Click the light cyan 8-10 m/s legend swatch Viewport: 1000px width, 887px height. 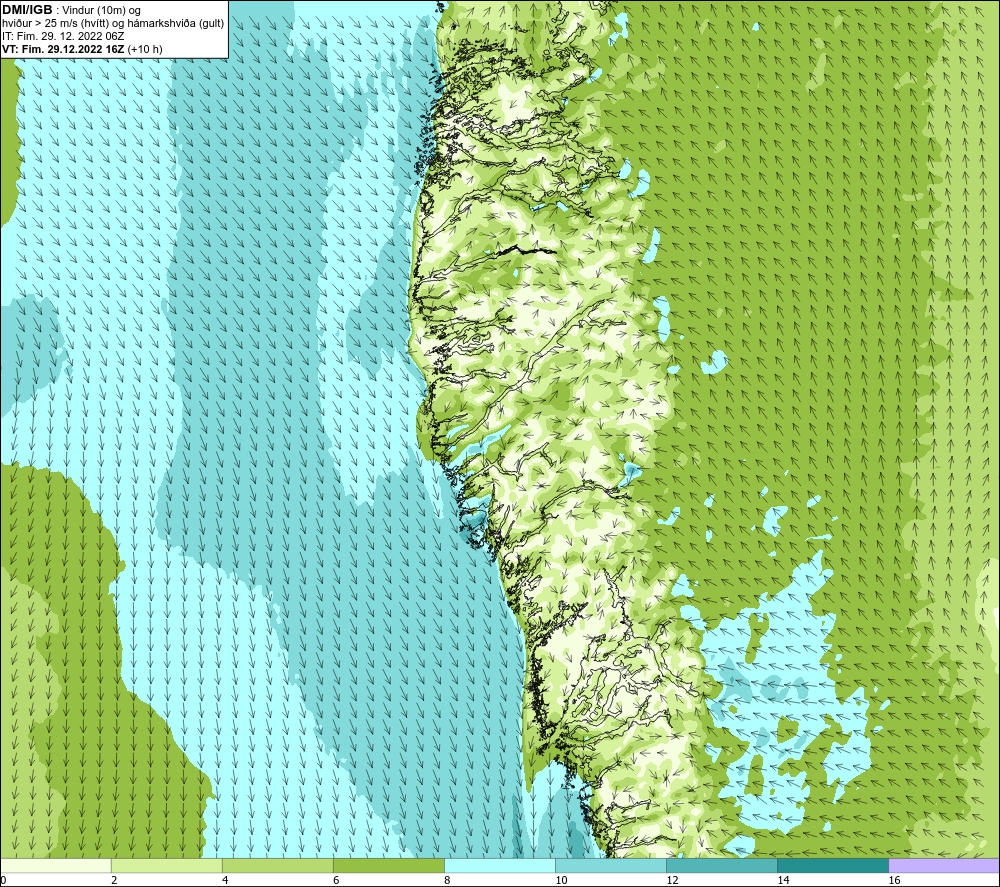click(x=500, y=866)
